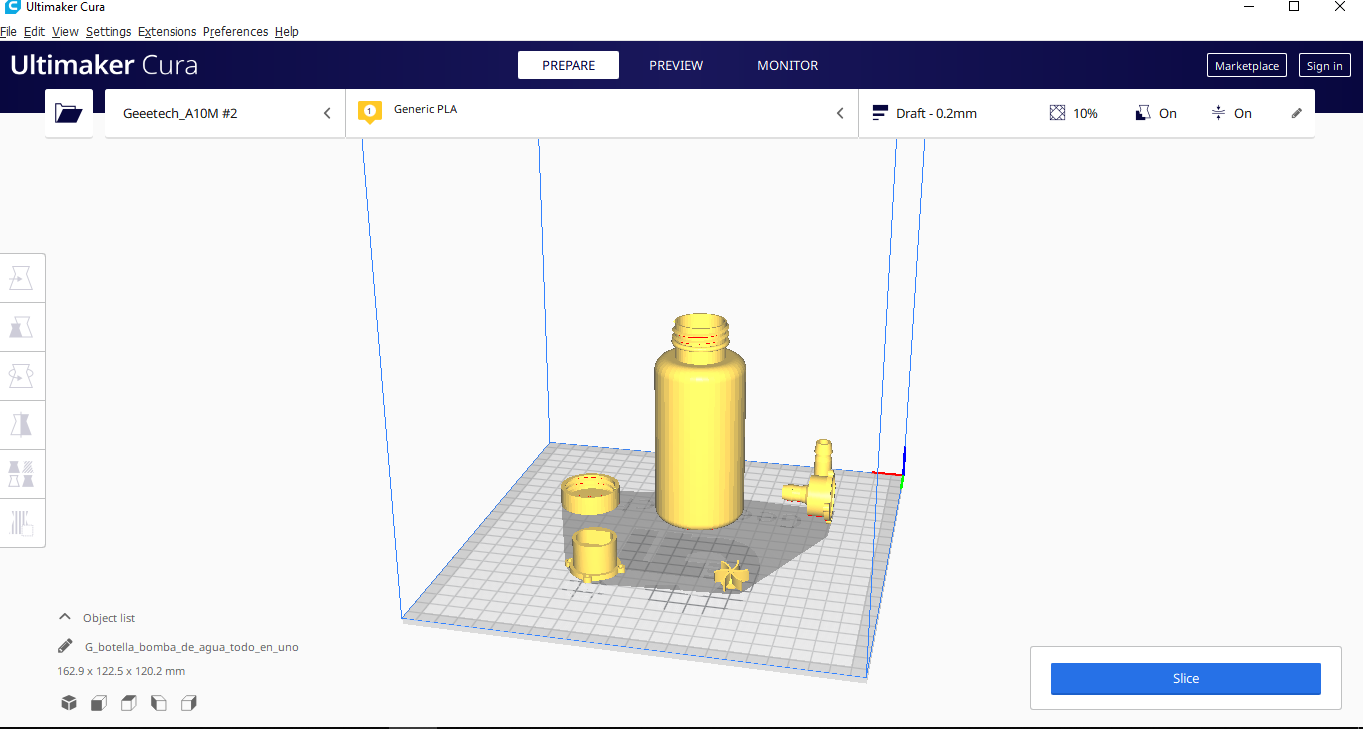Open the File menu

click(8, 31)
